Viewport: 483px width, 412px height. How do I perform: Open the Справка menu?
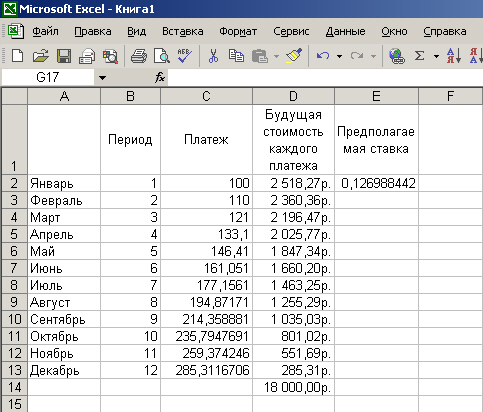[x=445, y=31]
